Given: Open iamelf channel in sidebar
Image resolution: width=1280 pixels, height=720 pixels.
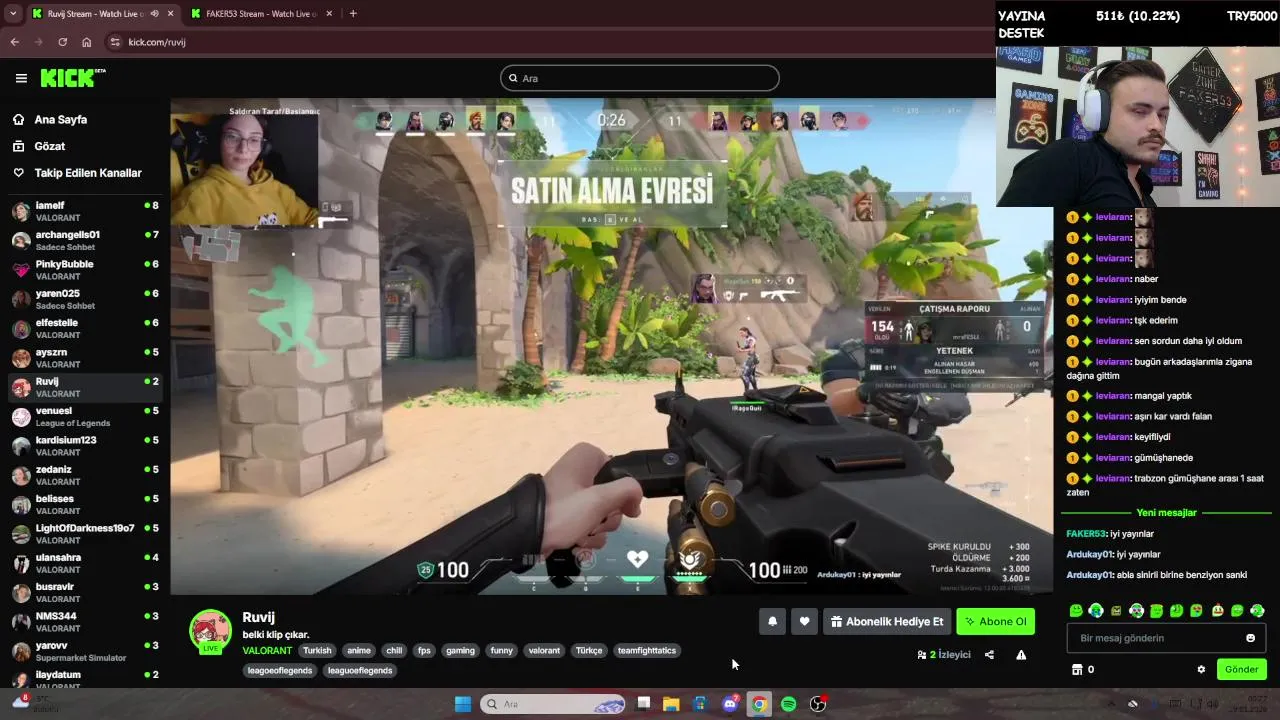Looking at the screenshot, I should click(84, 210).
